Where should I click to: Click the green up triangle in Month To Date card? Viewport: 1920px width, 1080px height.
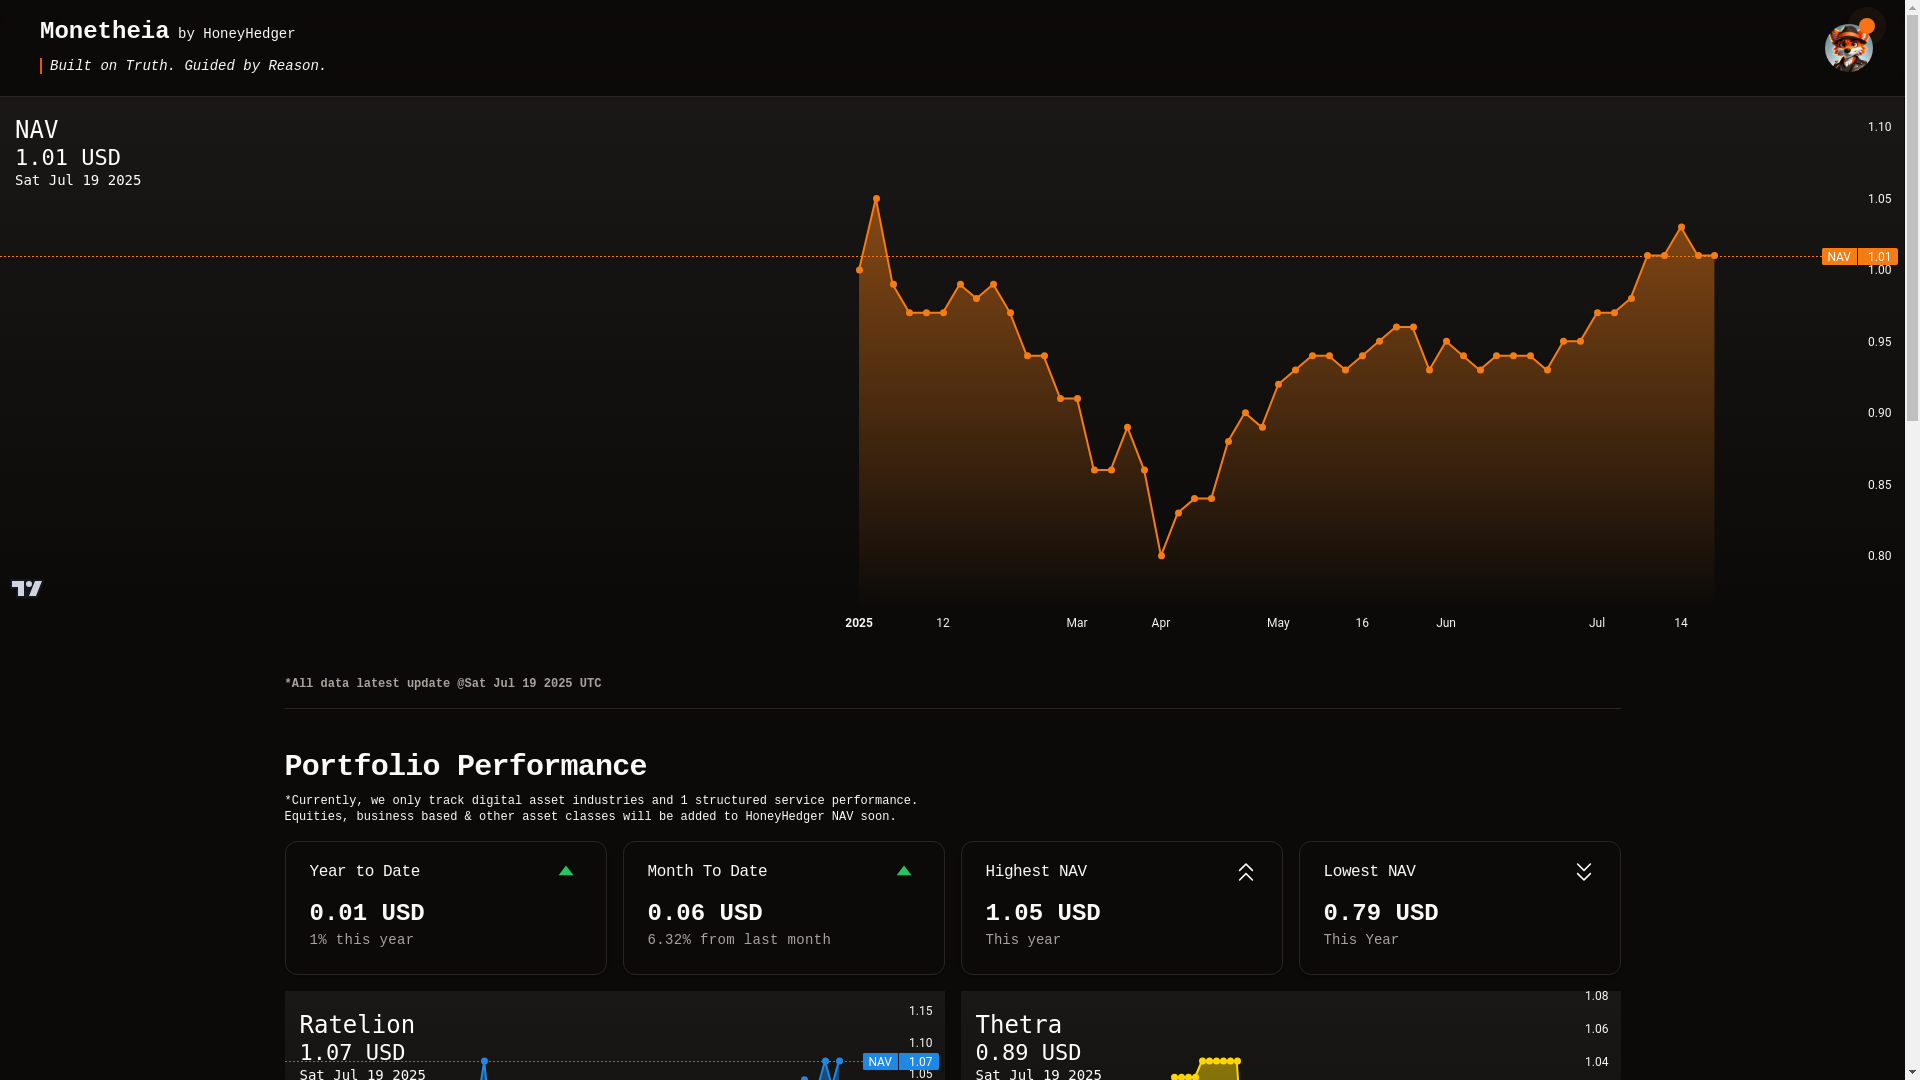[904, 871]
